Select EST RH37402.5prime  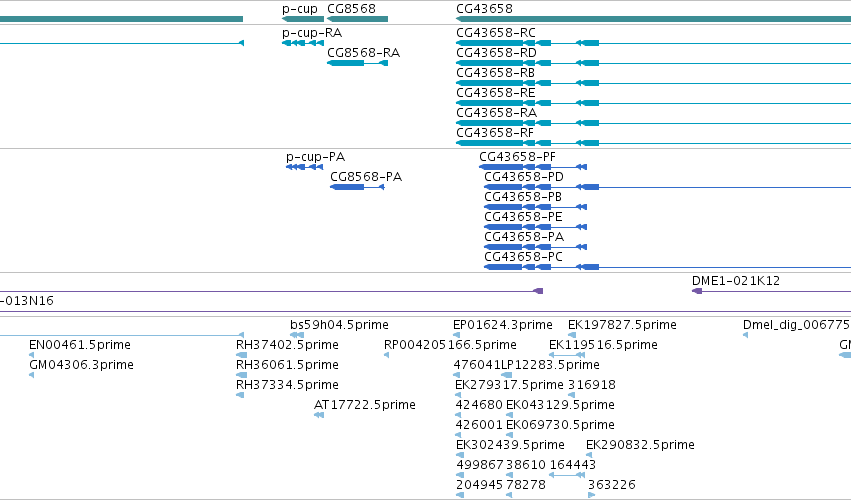coord(287,345)
